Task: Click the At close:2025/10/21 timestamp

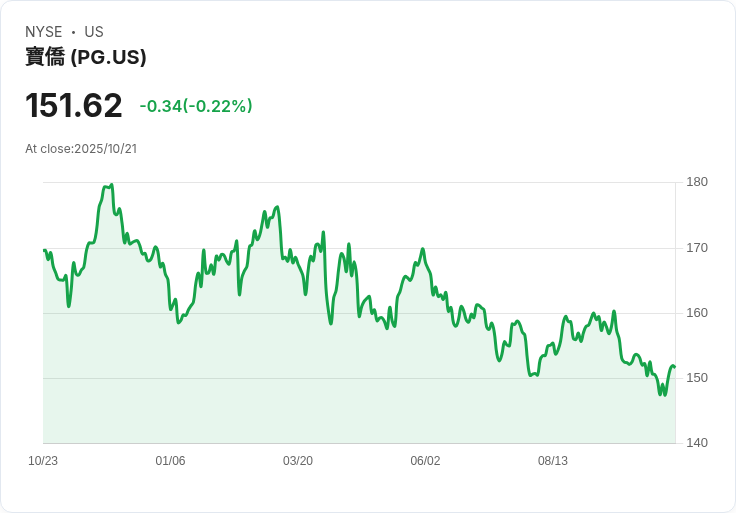Action: pyautogui.click(x=81, y=149)
